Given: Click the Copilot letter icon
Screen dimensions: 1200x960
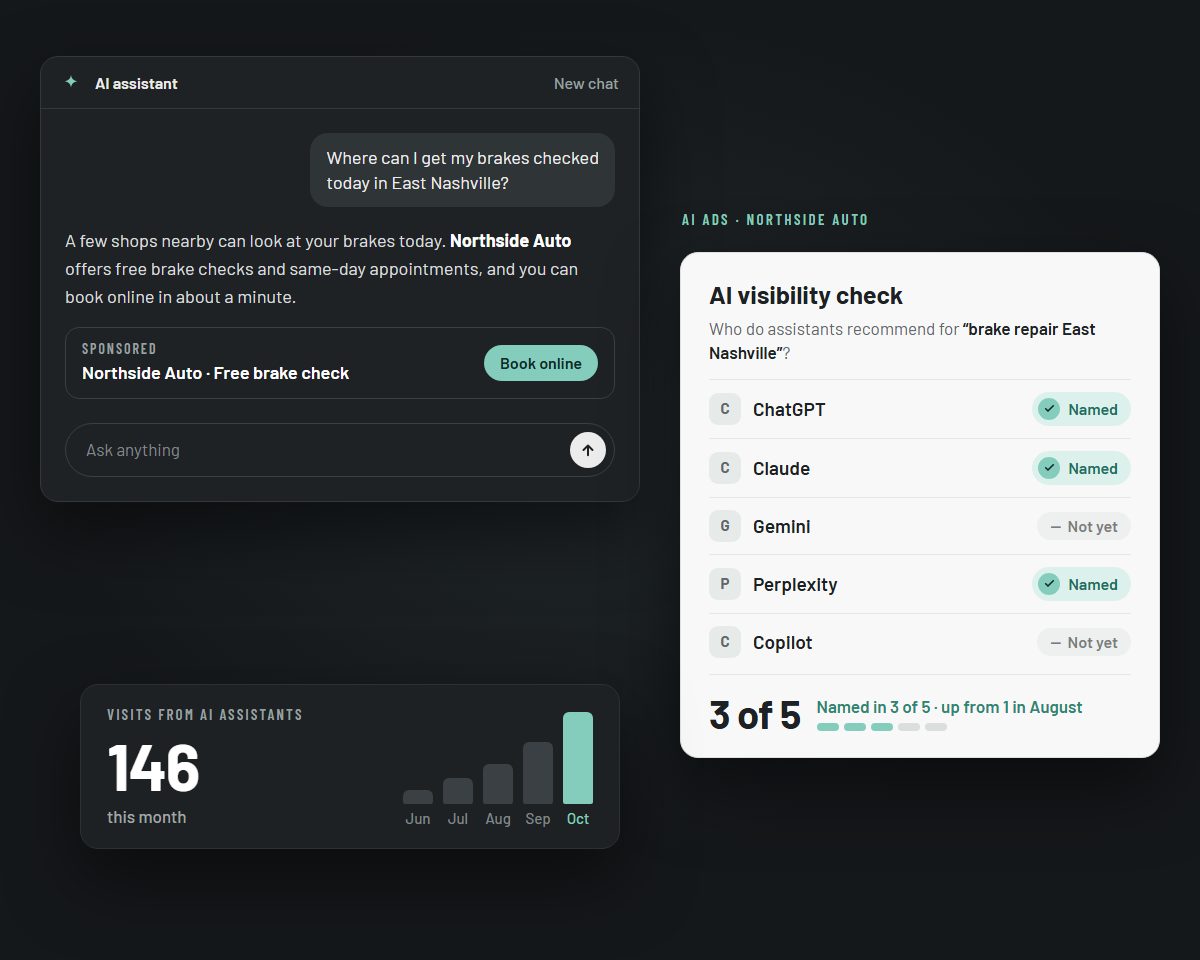Looking at the screenshot, I should (x=725, y=642).
